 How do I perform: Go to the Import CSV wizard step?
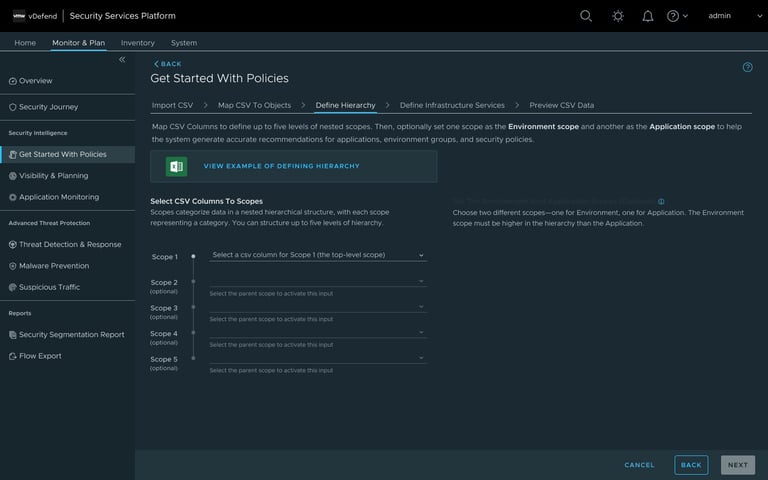point(172,105)
